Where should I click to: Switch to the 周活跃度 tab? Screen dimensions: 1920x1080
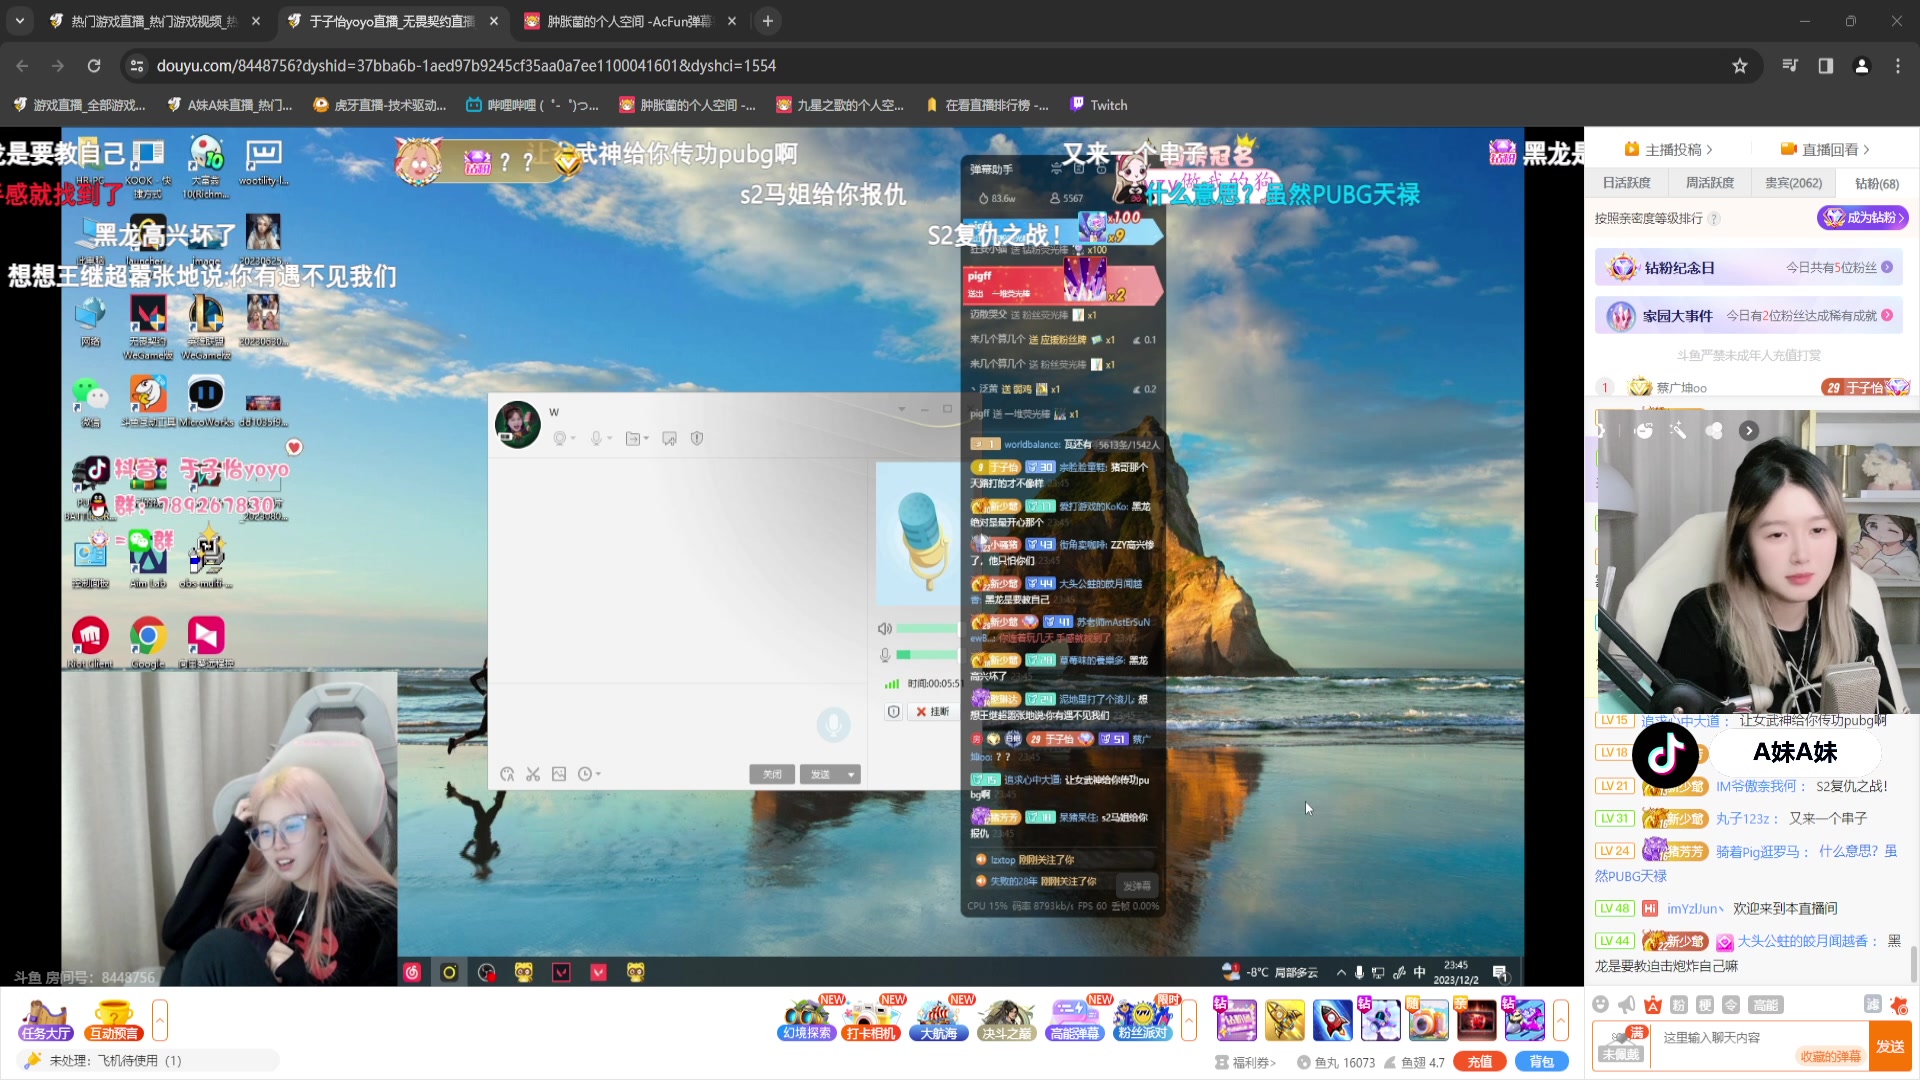click(1710, 183)
